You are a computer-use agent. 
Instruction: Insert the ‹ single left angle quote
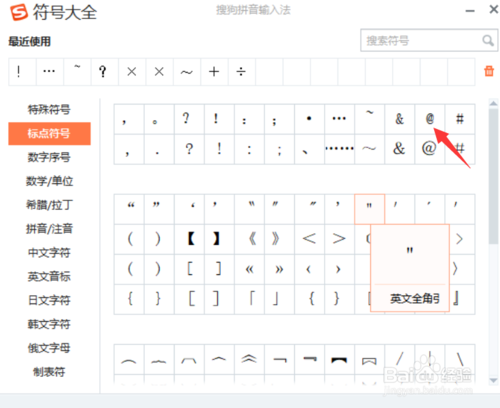pyautogui.click(x=309, y=269)
